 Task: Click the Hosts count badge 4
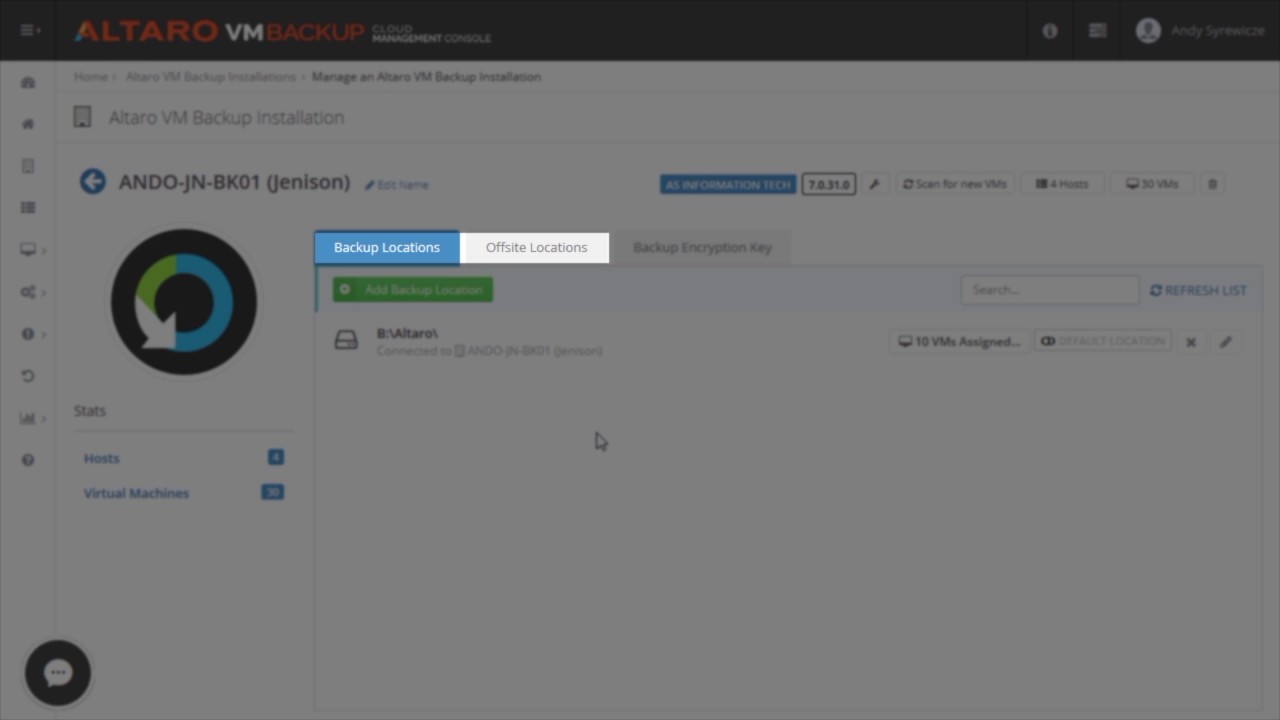(x=276, y=457)
